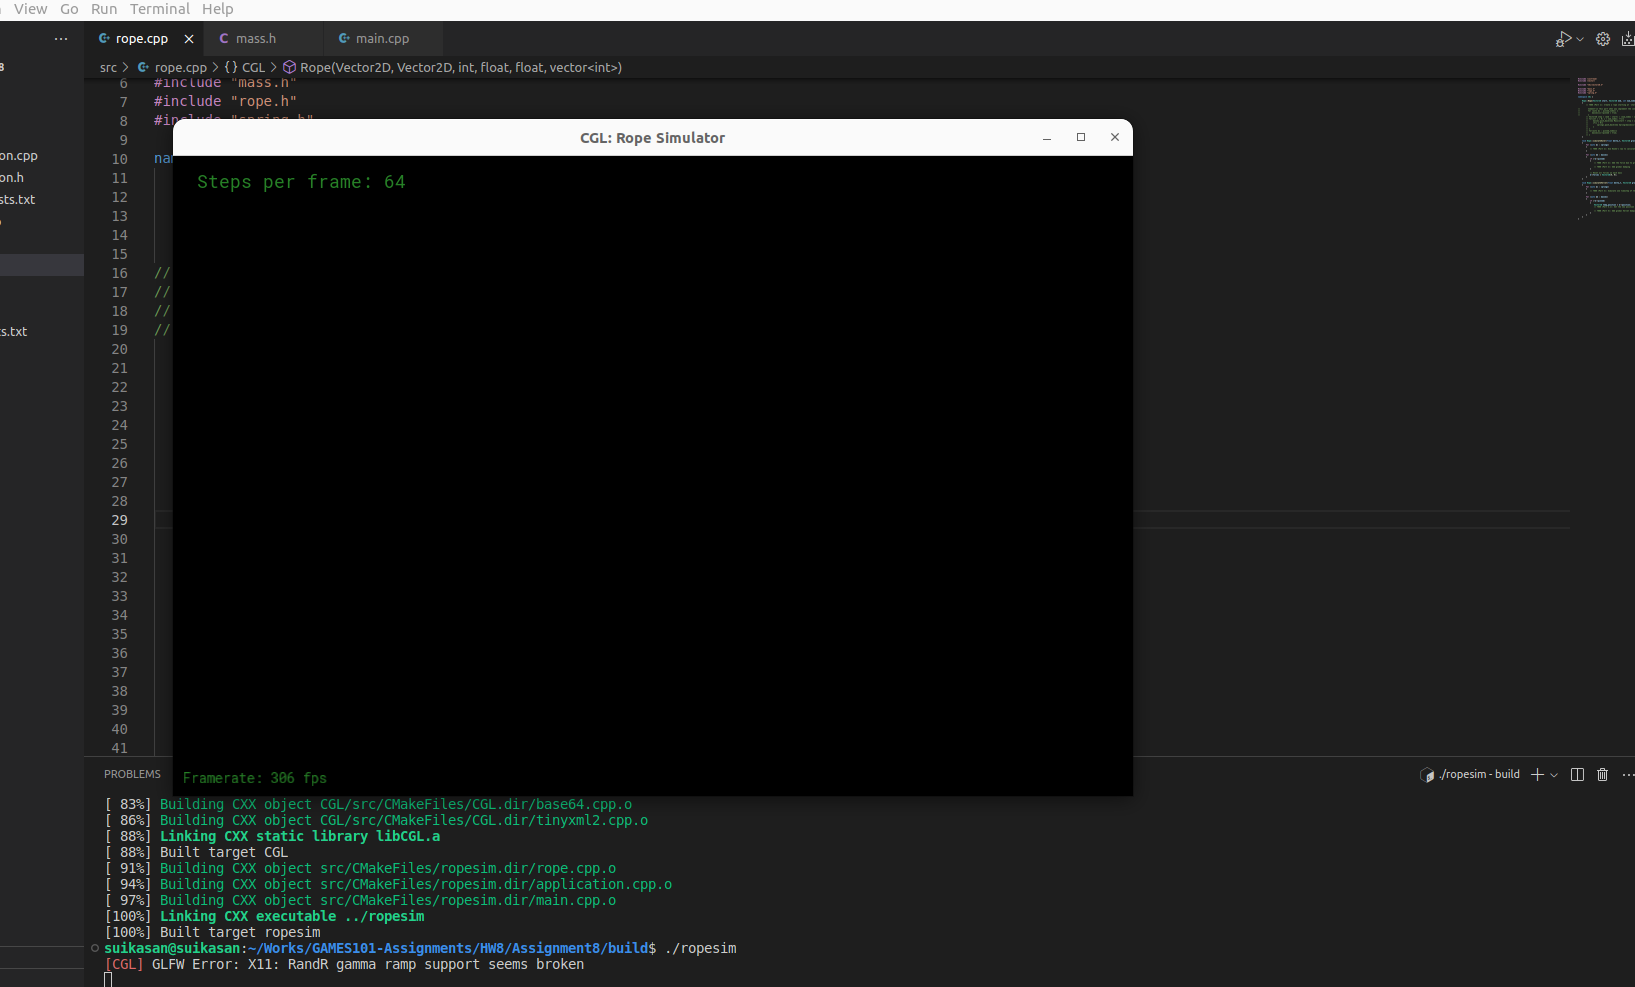This screenshot has width=1635, height=987.
Task: Click the #include "rope.h" line
Action: tap(225, 101)
